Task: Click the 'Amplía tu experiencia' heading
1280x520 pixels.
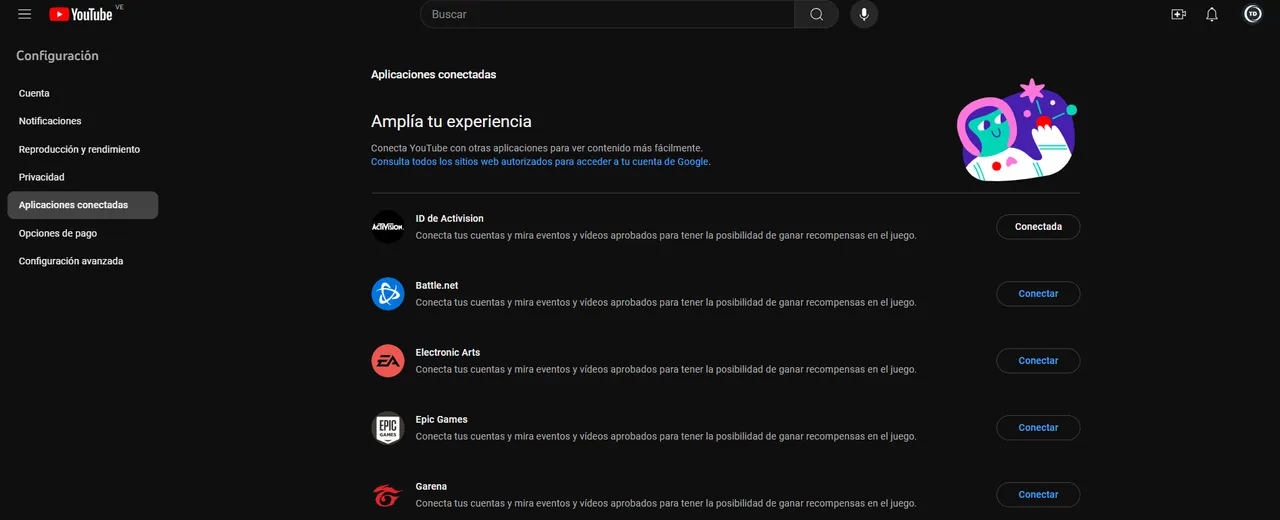Action: (451, 121)
